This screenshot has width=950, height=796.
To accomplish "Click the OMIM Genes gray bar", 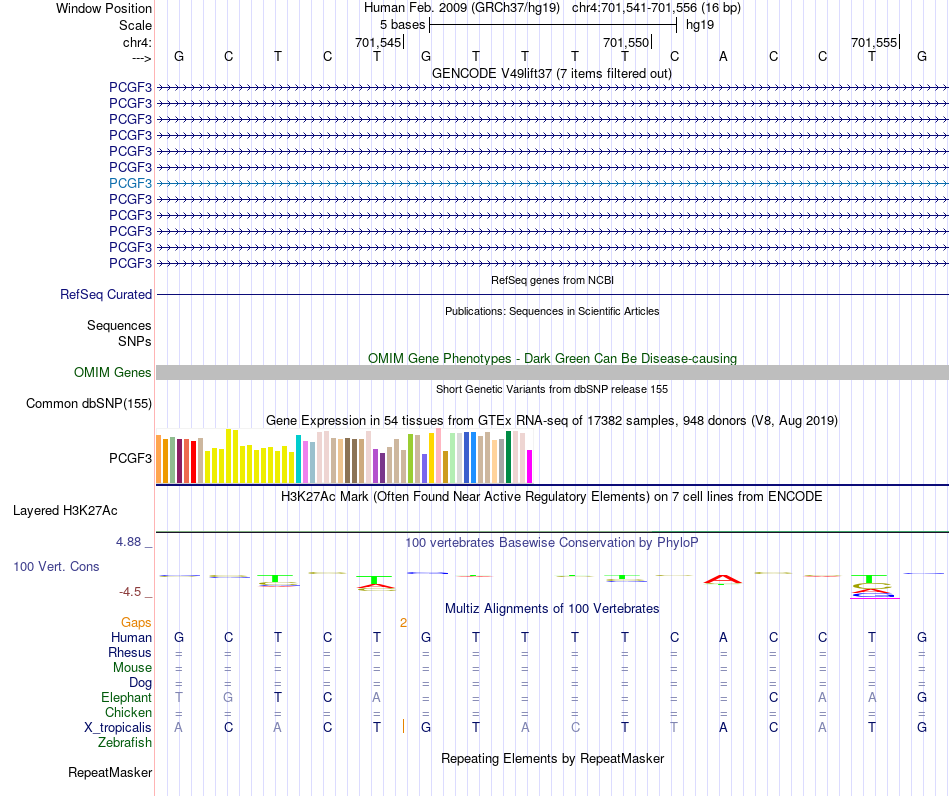I will pos(552,373).
